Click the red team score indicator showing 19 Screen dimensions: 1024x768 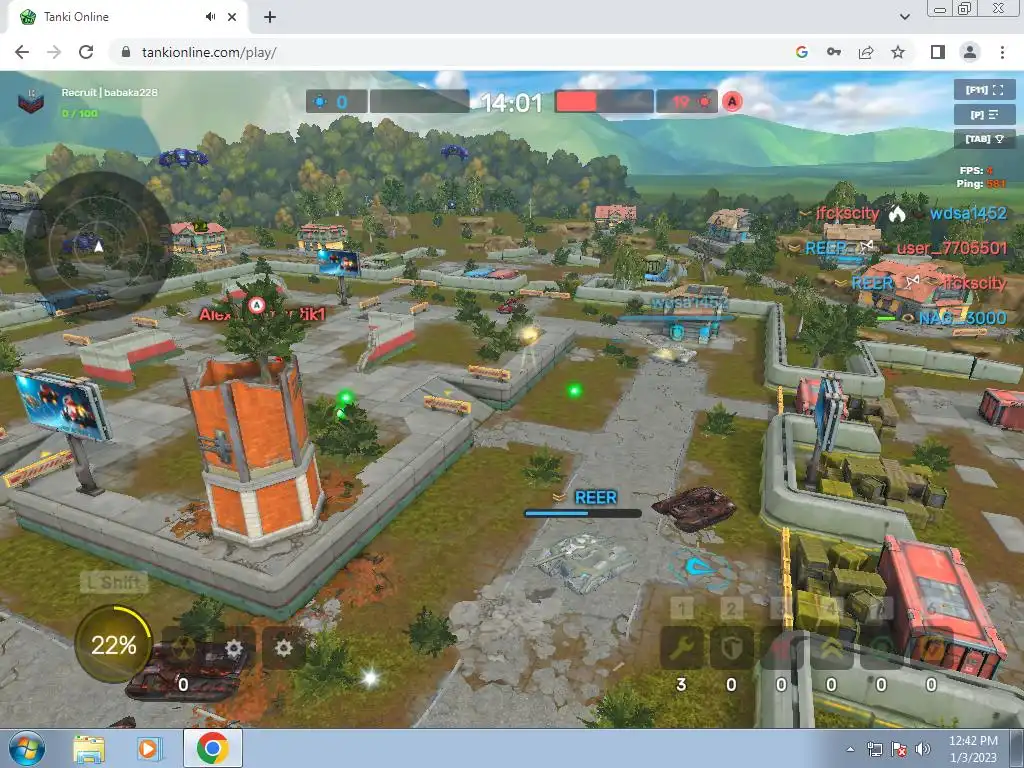687,102
